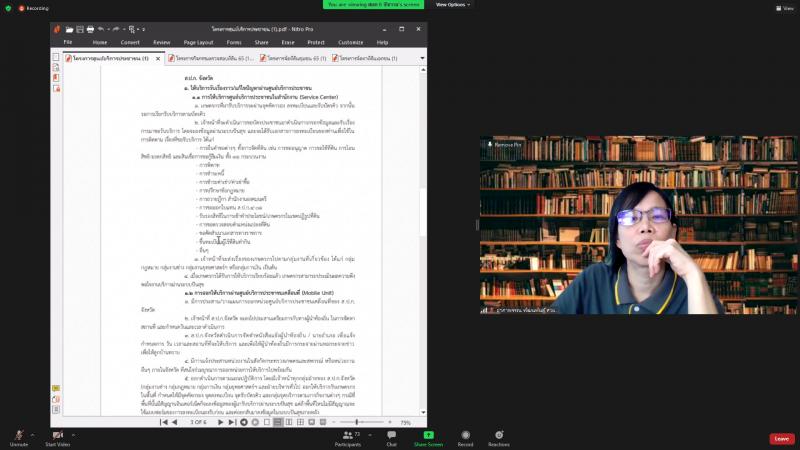Open Zoom View Options dropdown
The height and width of the screenshot is (450, 800).
(x=453, y=5)
